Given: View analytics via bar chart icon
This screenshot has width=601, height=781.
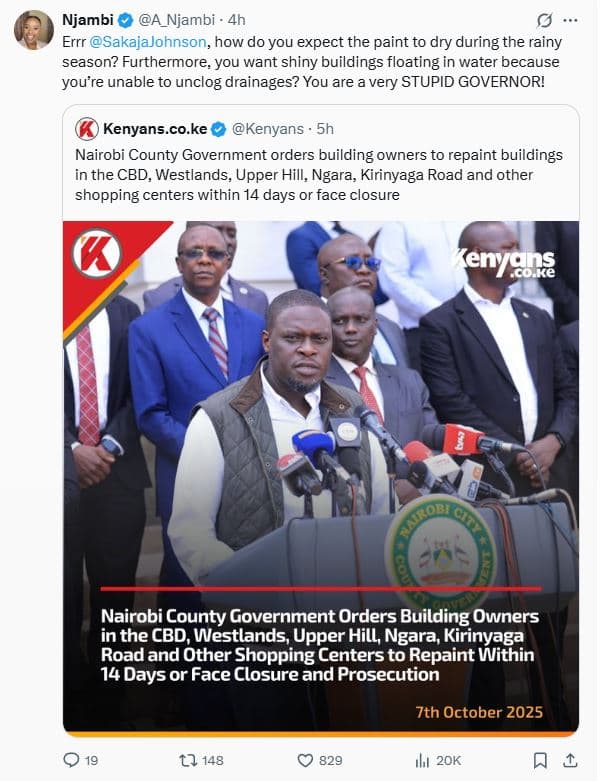Looking at the screenshot, I should pos(422,761).
